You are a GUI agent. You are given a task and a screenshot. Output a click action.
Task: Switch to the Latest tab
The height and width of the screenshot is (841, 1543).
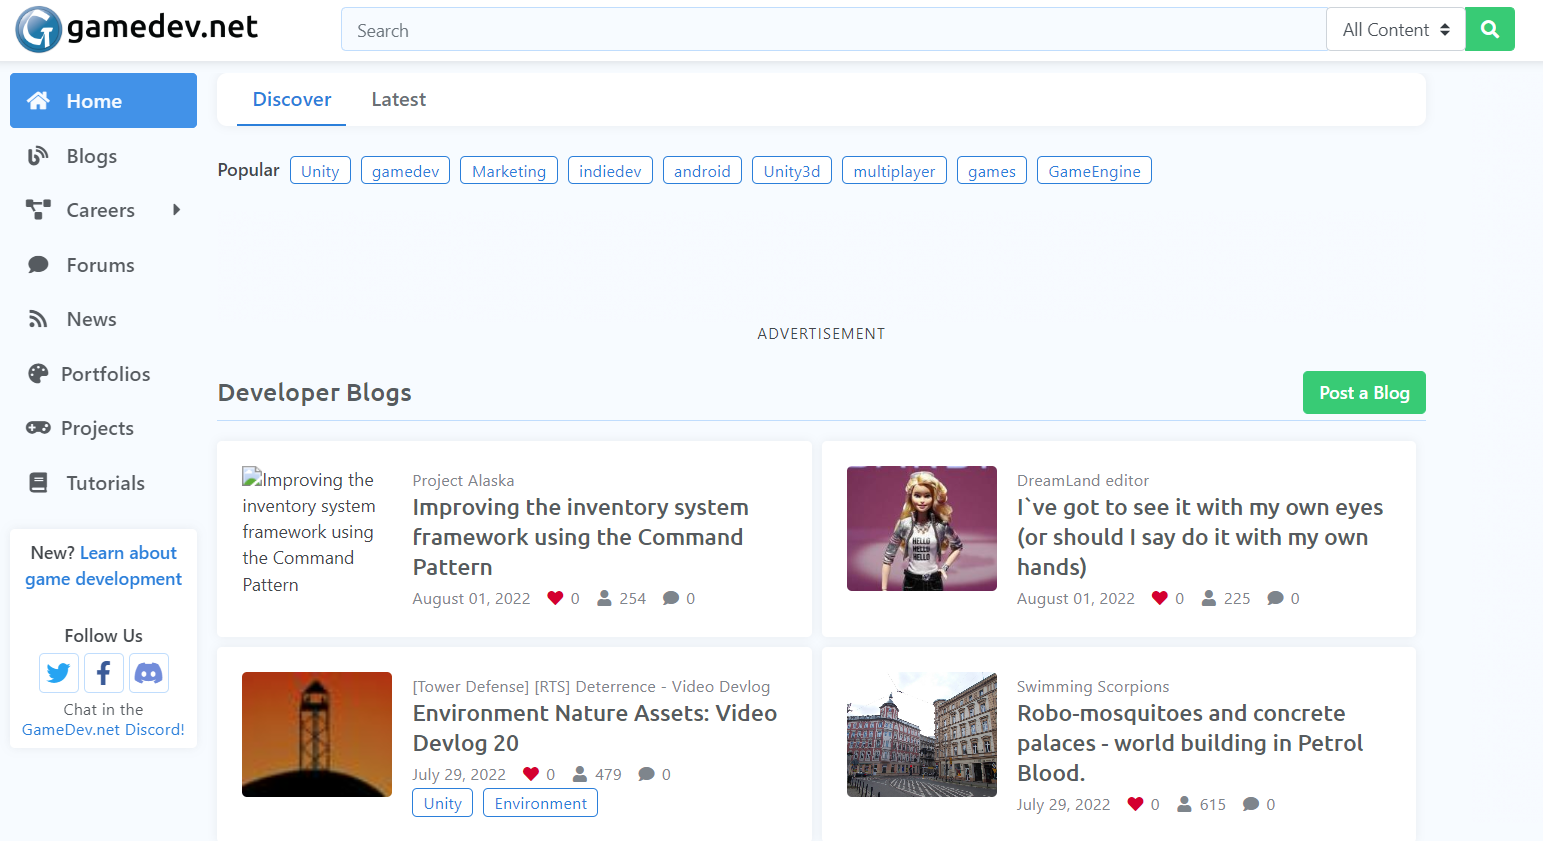(x=398, y=99)
